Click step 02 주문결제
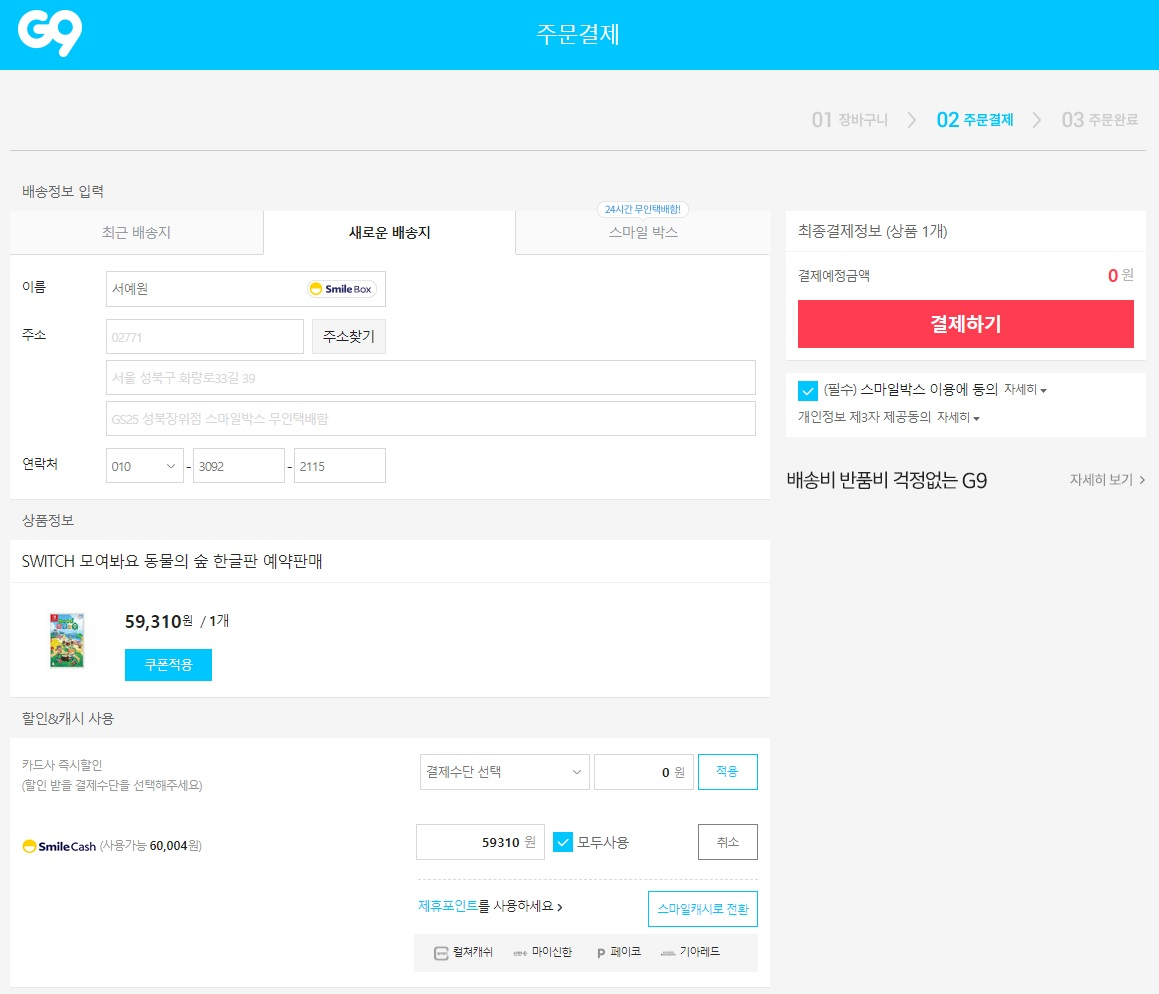1159x994 pixels. 974,120
